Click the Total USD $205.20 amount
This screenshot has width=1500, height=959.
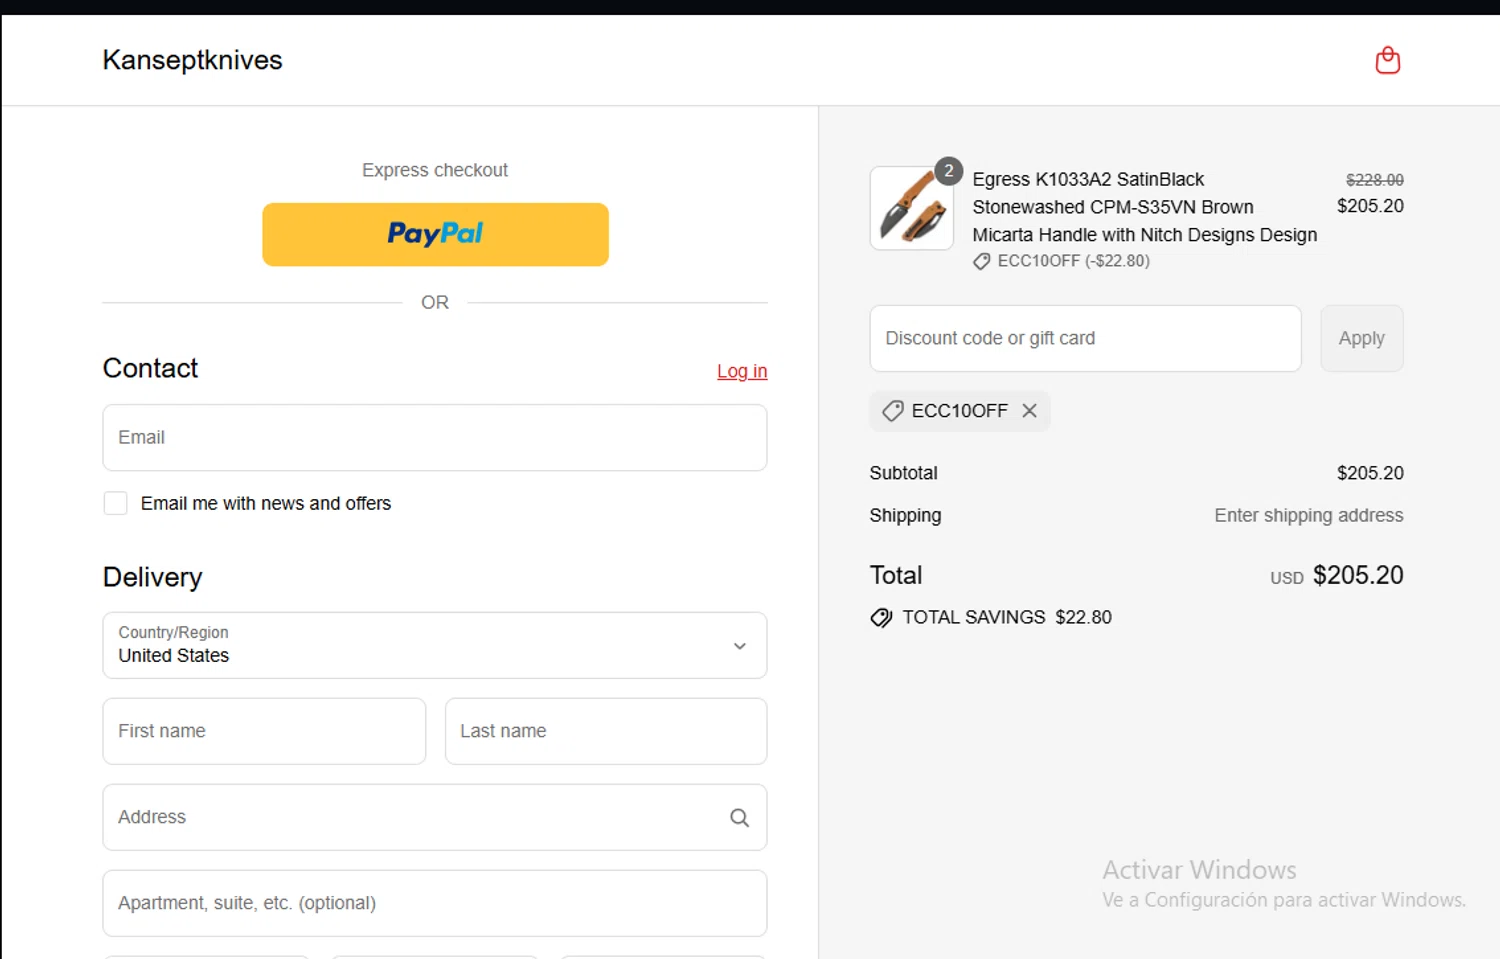[1337, 575]
